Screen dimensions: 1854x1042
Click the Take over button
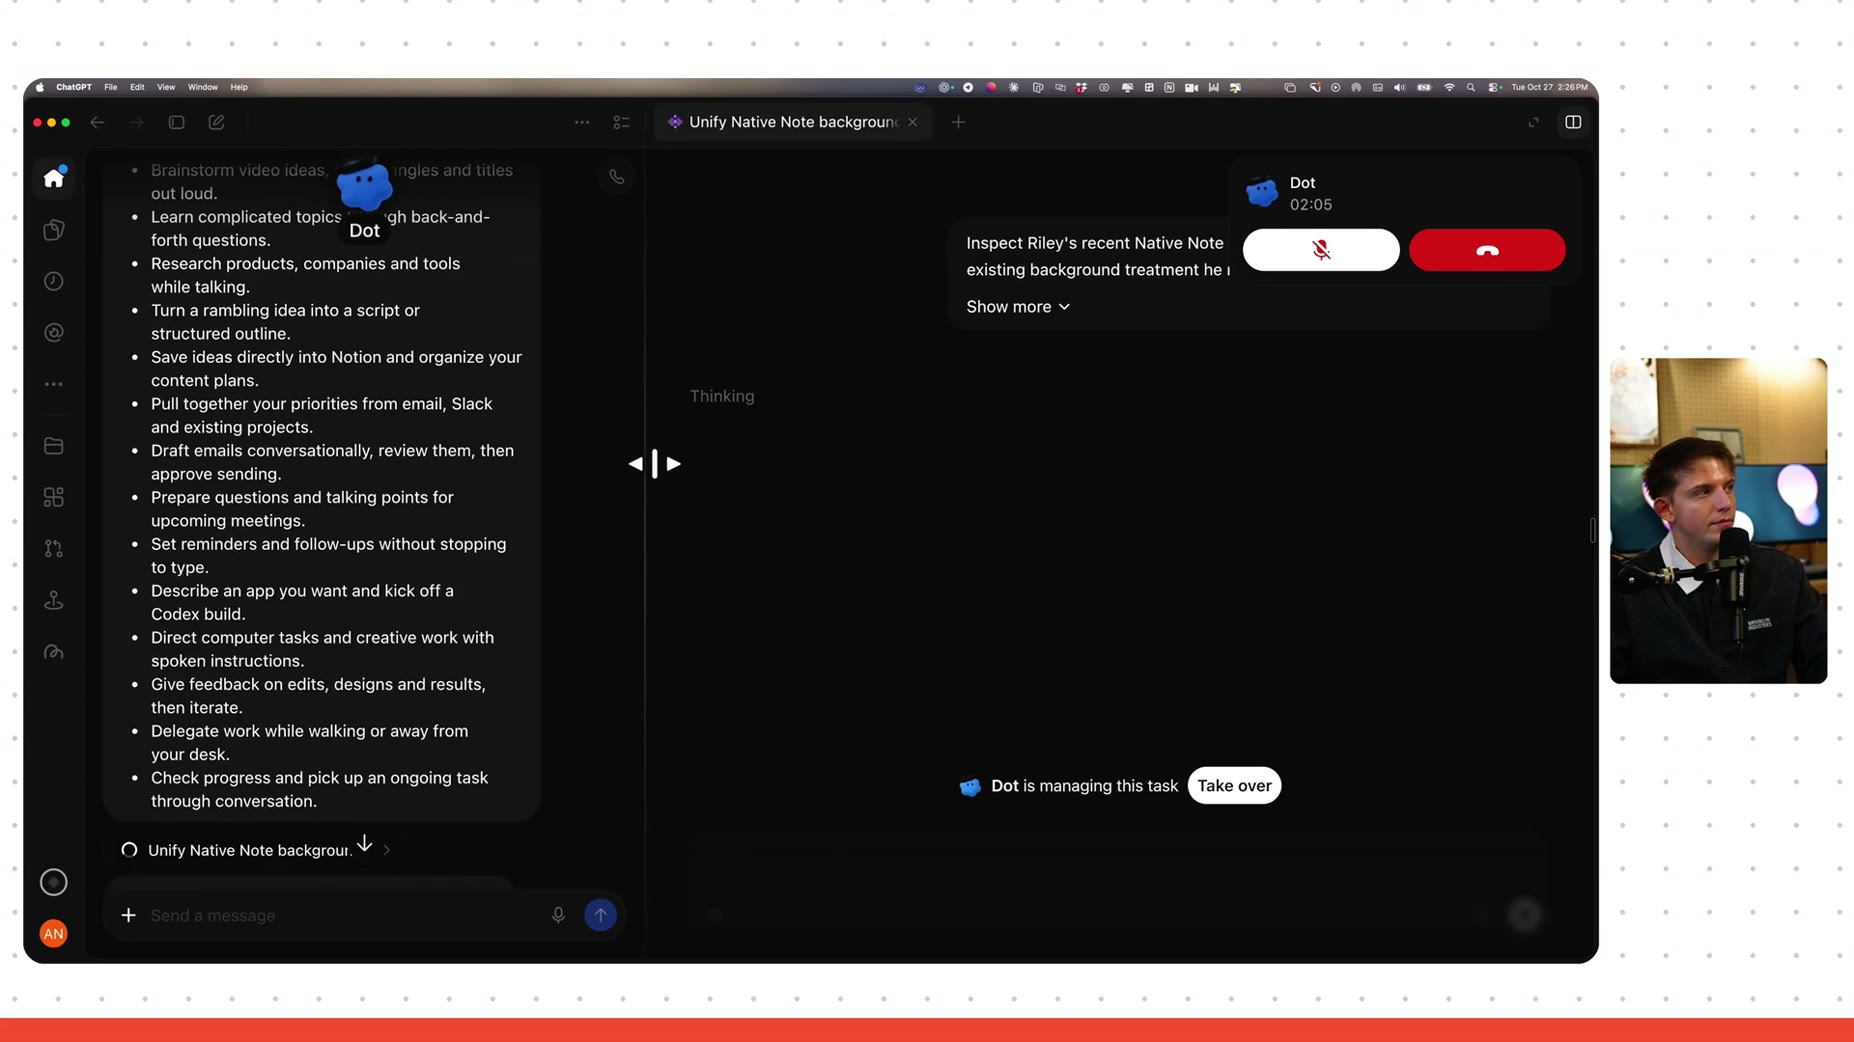coord(1234,786)
